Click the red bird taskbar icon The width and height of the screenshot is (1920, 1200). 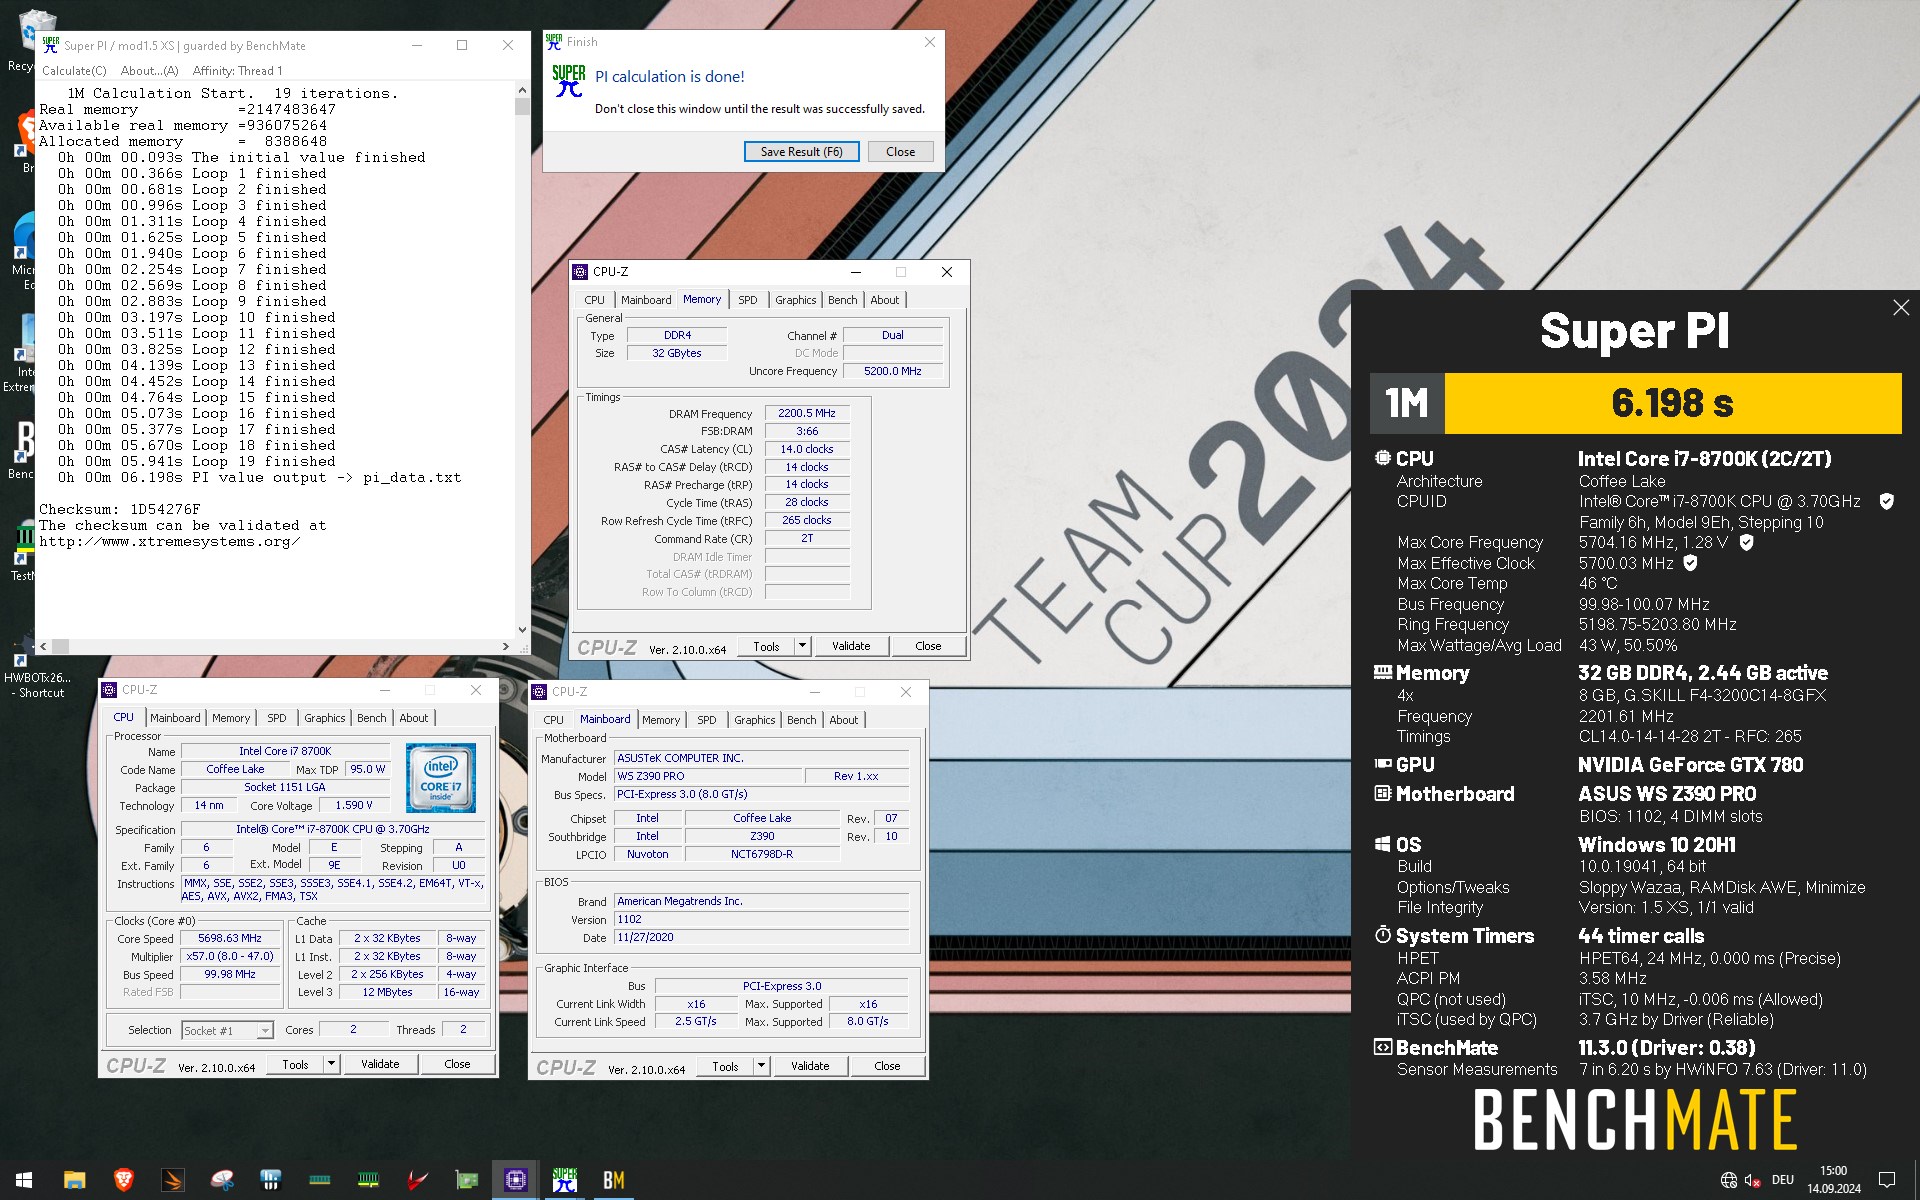tap(417, 1180)
